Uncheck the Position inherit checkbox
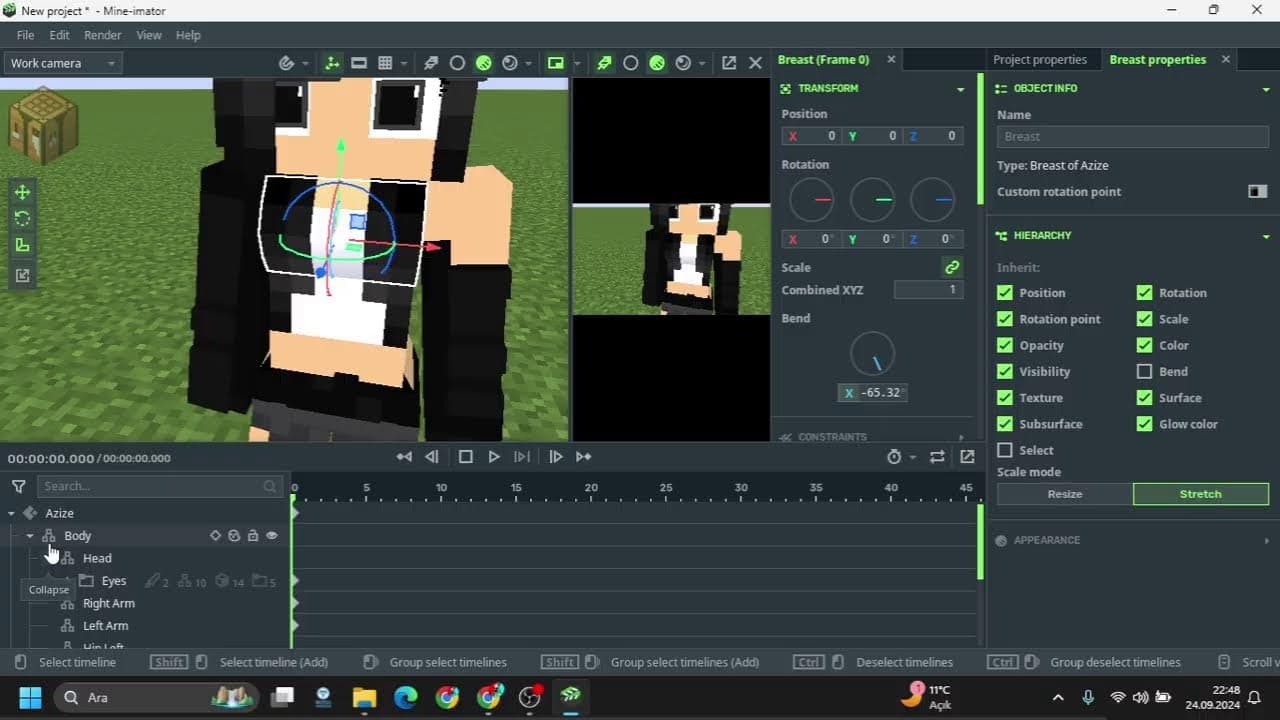 tap(1005, 293)
